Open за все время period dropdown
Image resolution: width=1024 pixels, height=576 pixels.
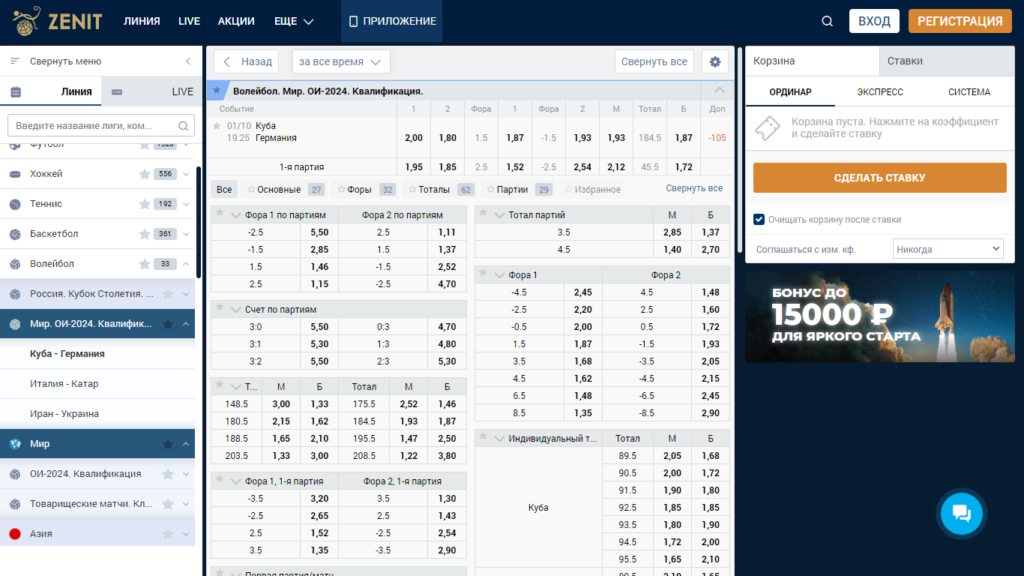341,61
